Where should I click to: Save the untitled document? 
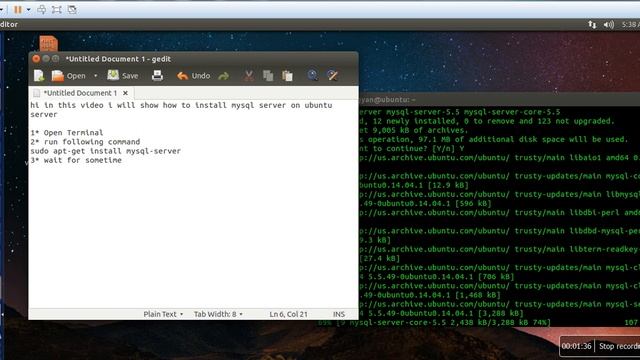[x=123, y=76]
